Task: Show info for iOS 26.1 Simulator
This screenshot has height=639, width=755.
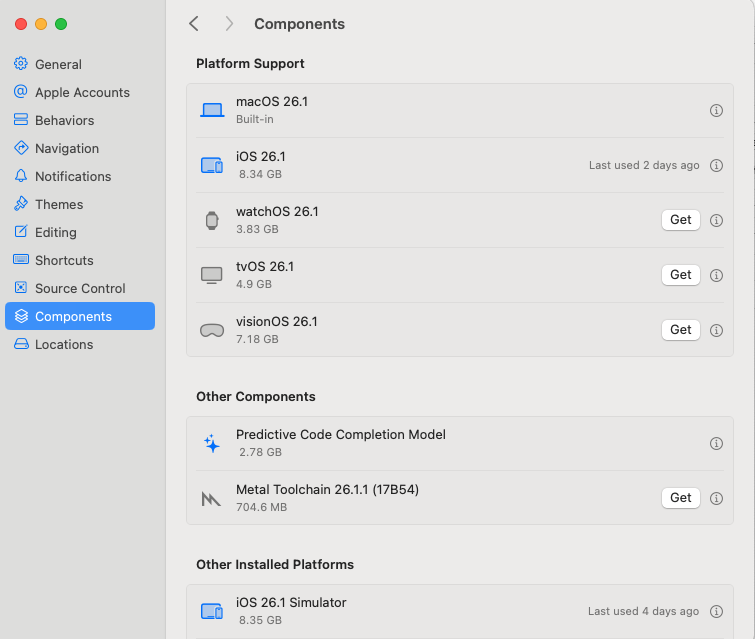Action: pyautogui.click(x=716, y=611)
